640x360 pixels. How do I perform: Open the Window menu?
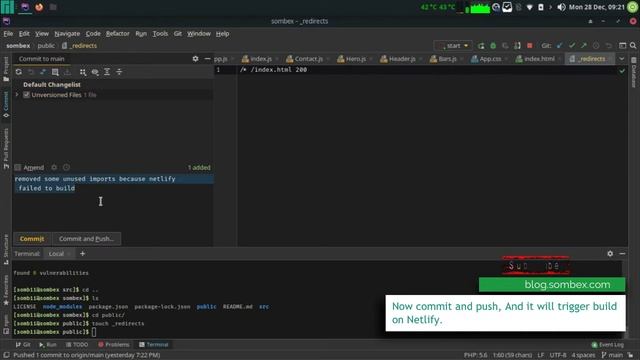pyautogui.click(x=199, y=33)
